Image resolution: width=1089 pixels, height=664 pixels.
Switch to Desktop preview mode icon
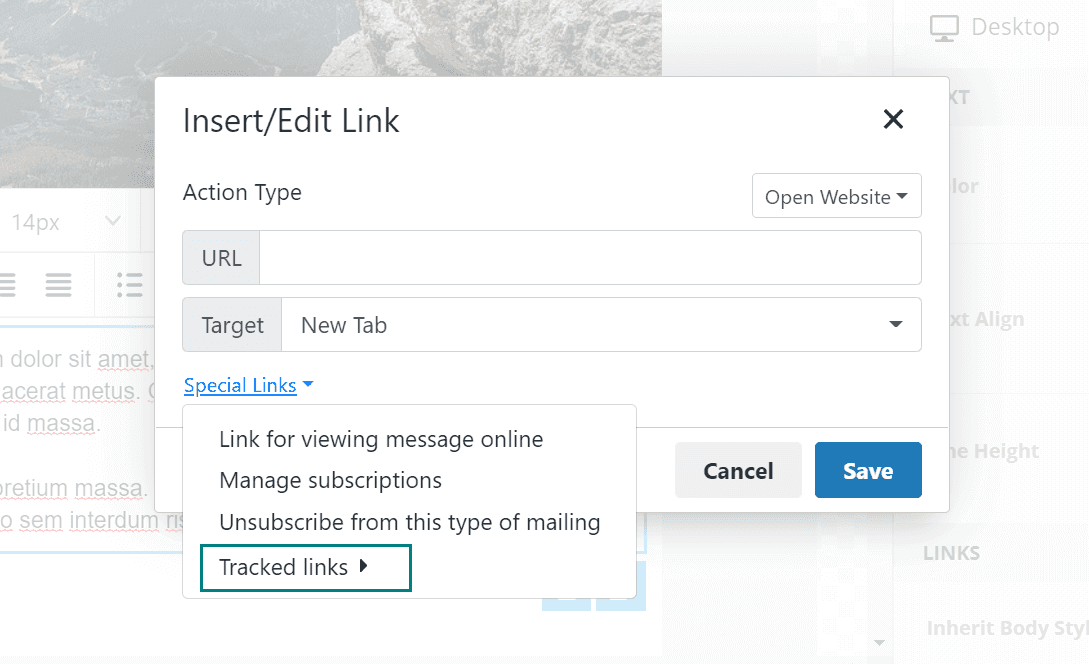coord(944,28)
